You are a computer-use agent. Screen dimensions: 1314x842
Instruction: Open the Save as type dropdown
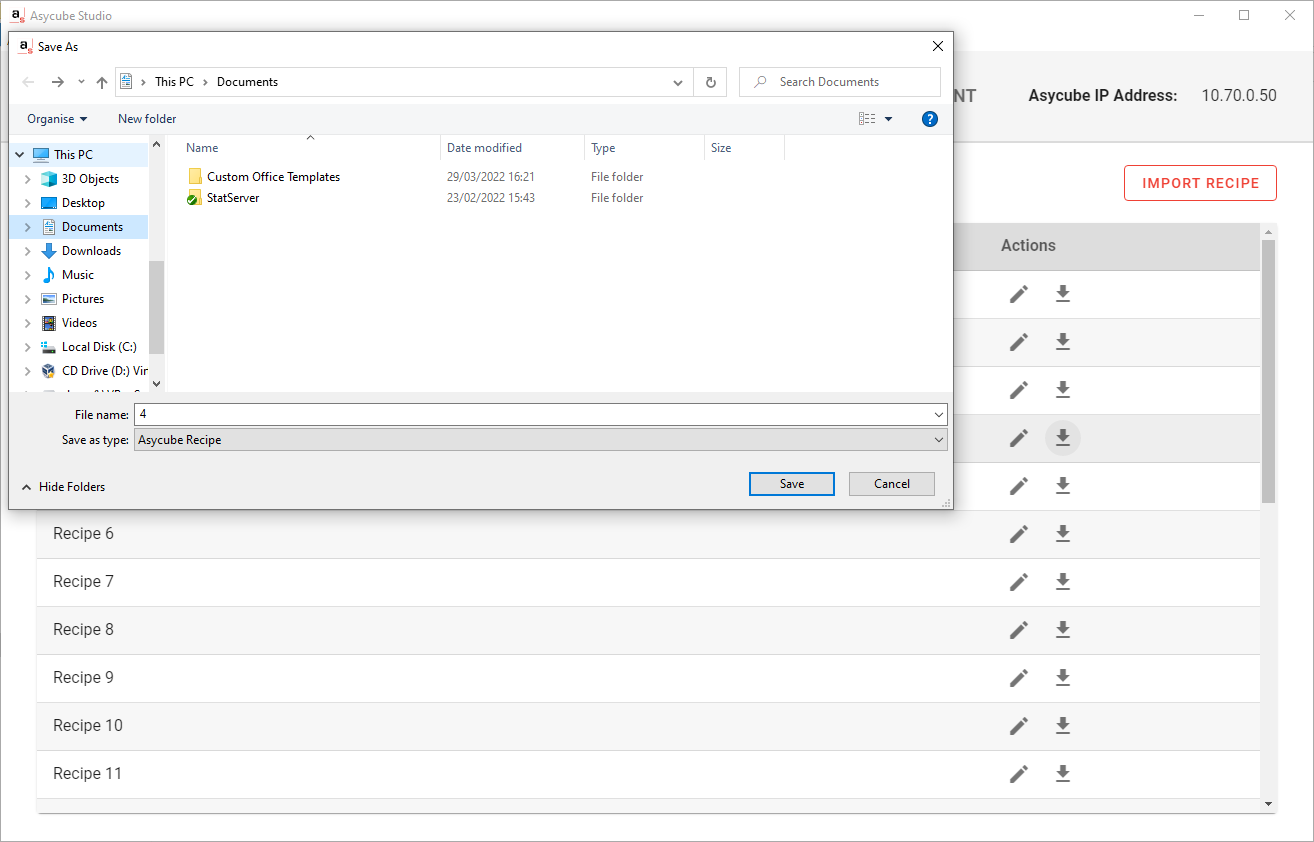[x=540, y=440]
